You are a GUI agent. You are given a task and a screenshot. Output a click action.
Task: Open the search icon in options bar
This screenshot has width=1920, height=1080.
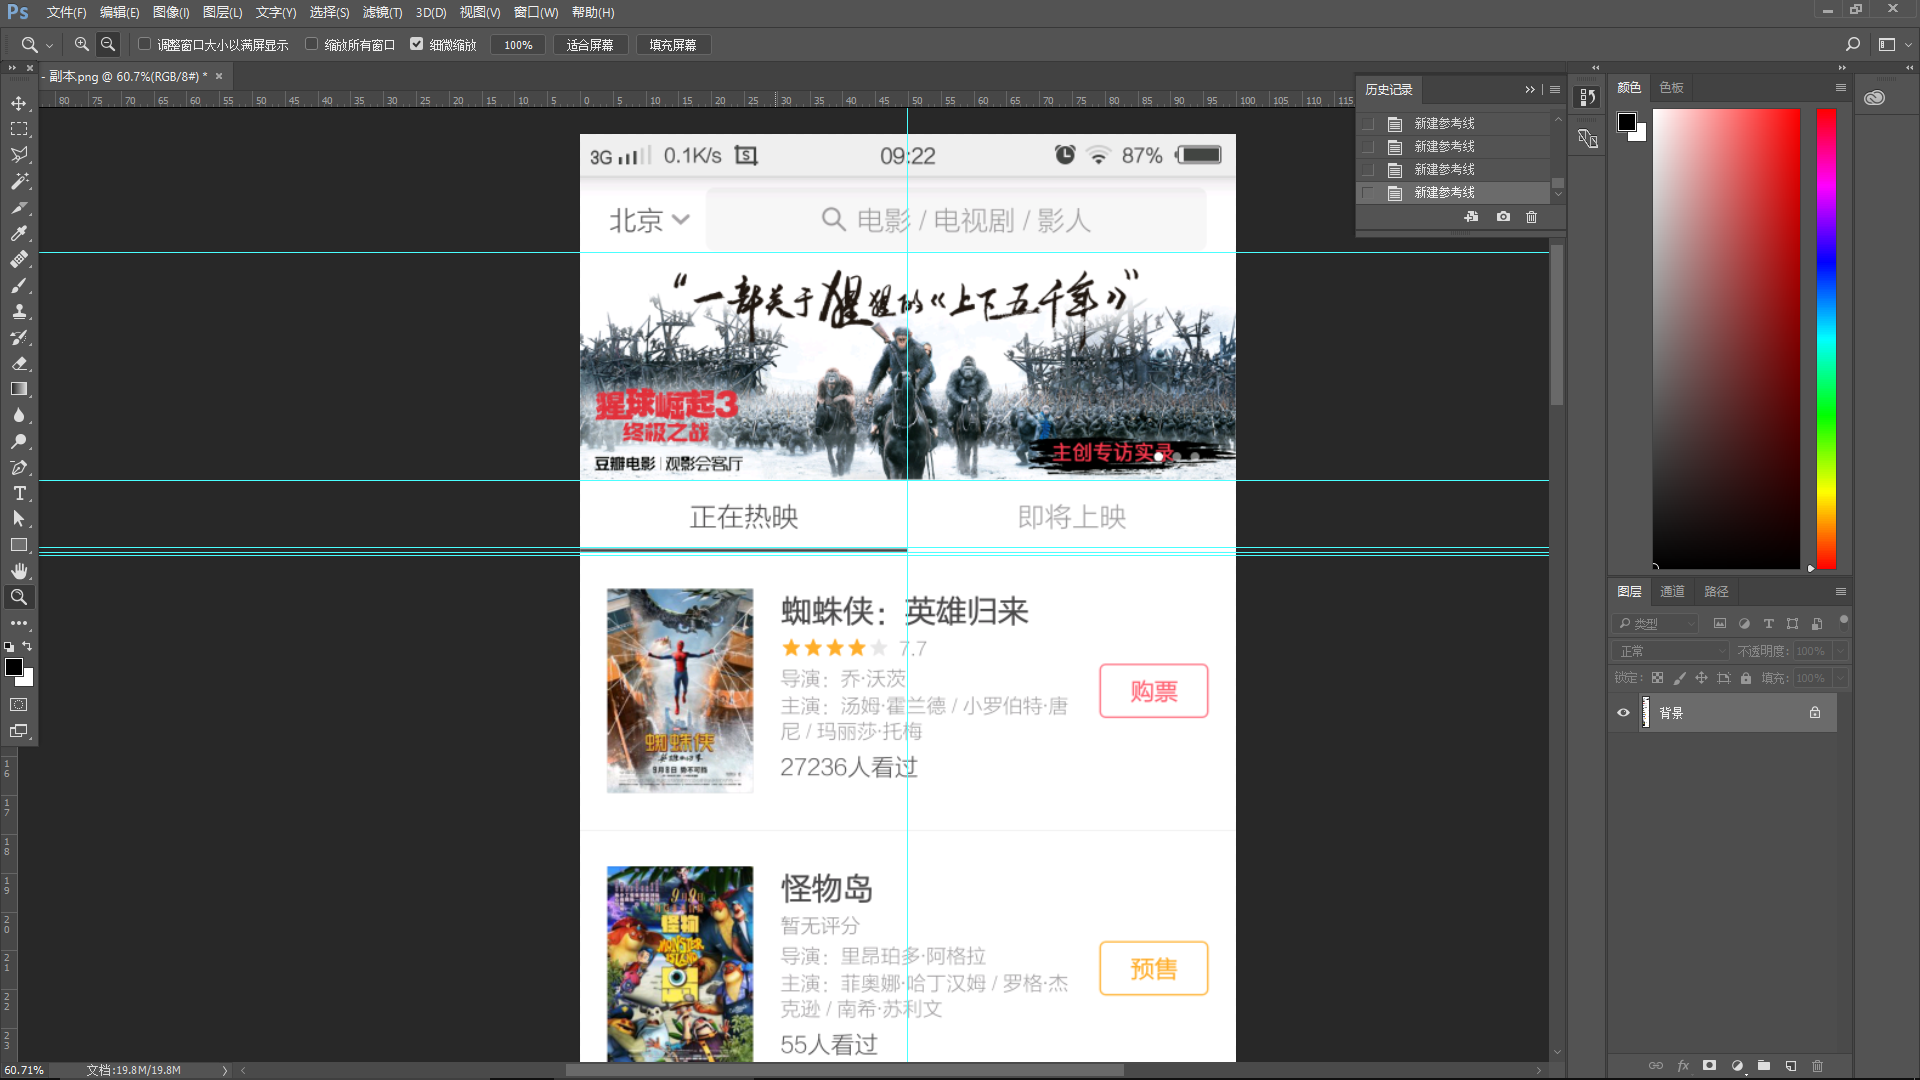click(x=1852, y=44)
